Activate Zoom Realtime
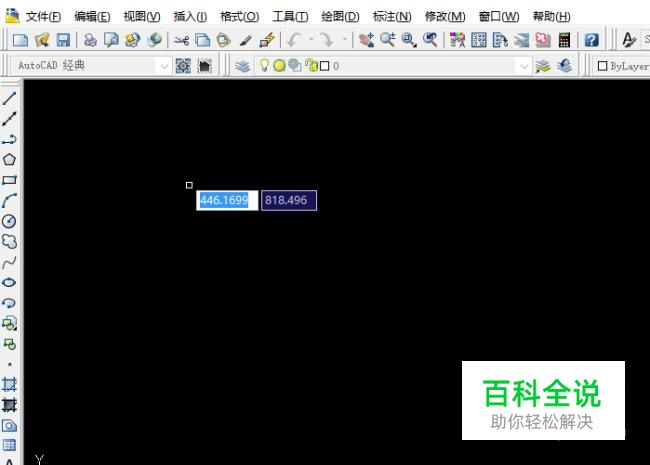 pos(388,40)
